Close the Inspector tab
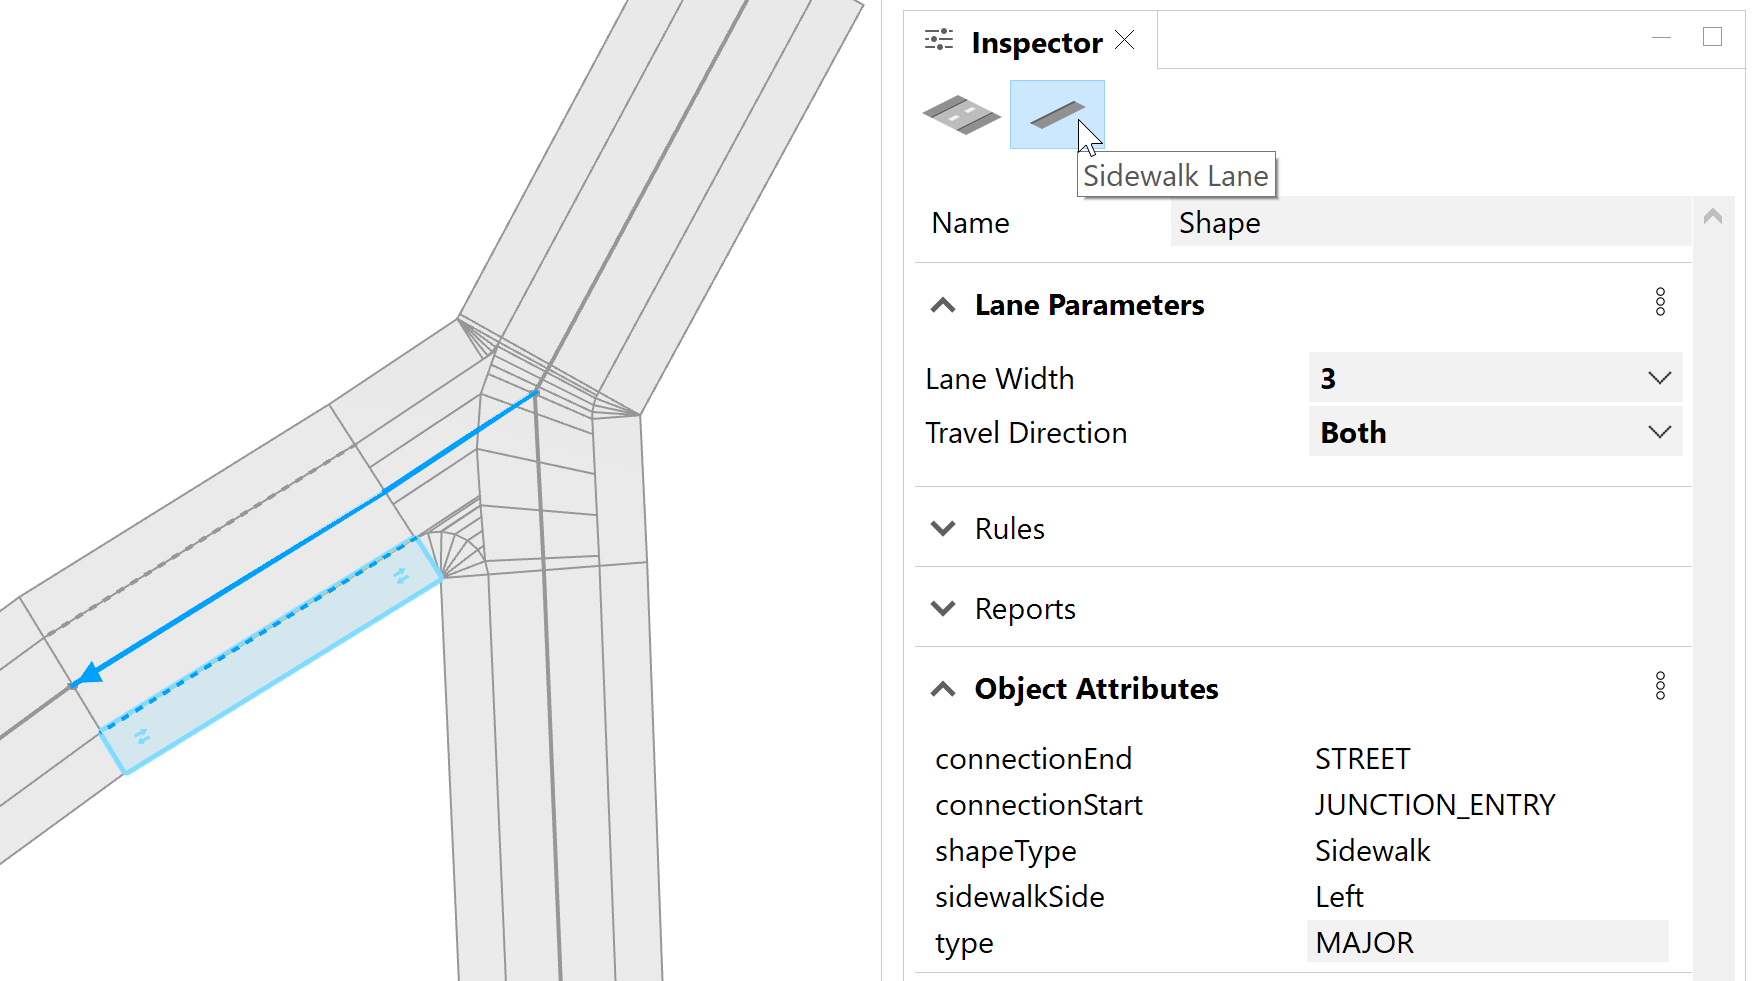This screenshot has height=981, width=1752. (1125, 40)
